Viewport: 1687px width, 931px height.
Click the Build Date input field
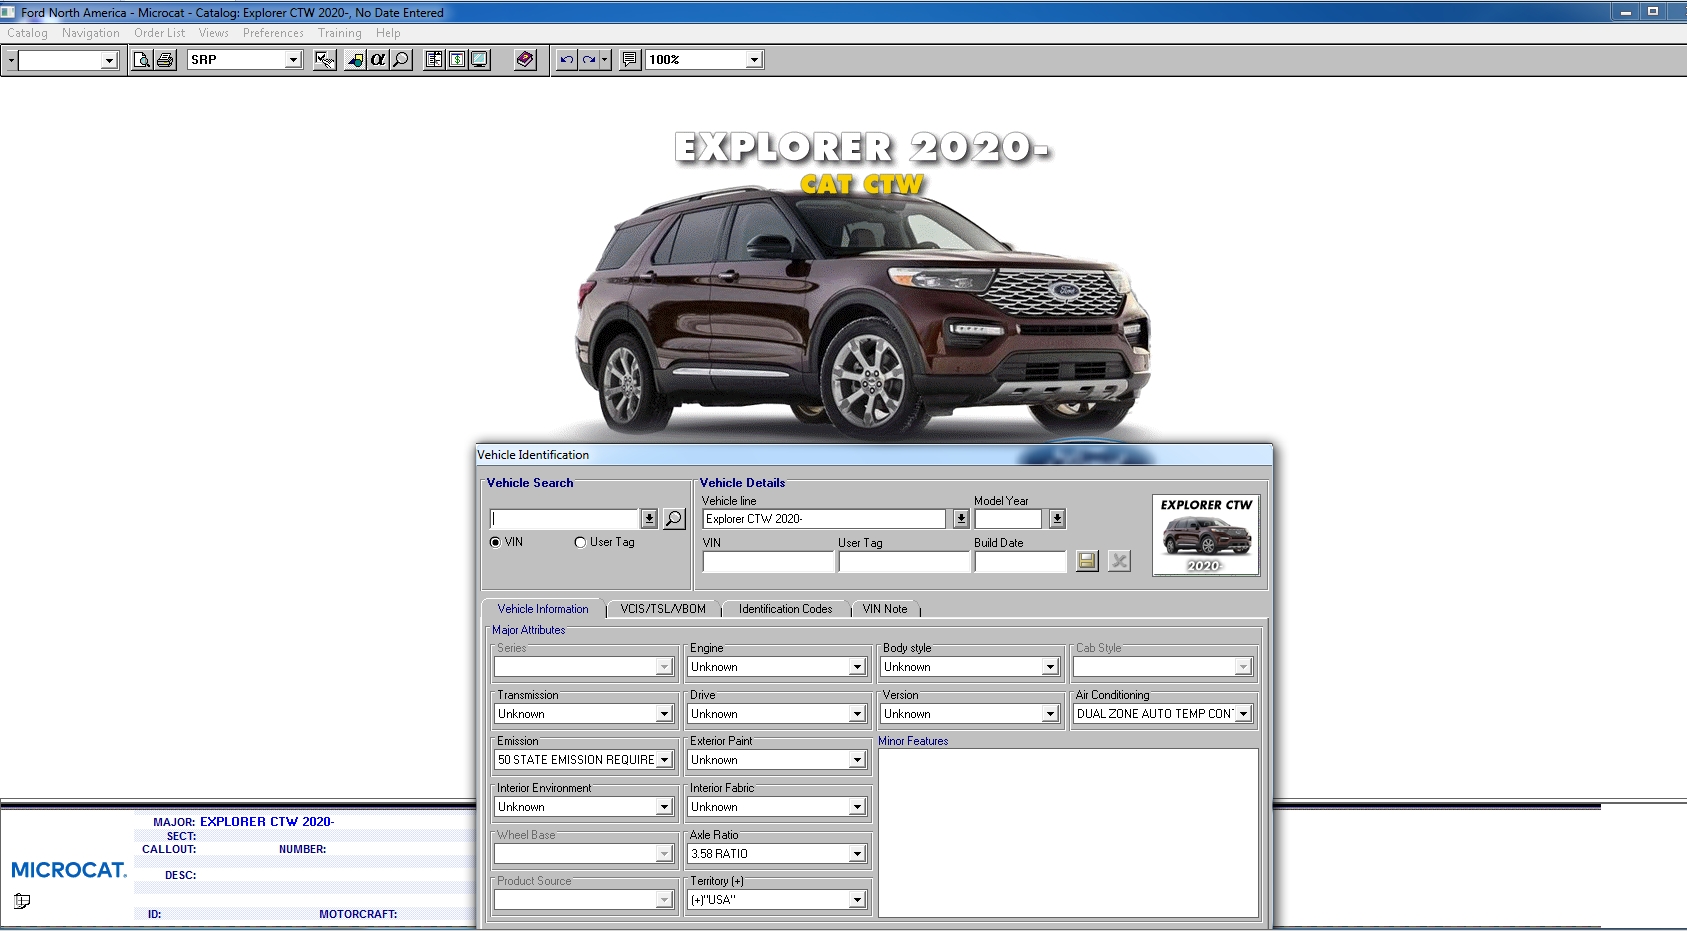[x=1020, y=562]
